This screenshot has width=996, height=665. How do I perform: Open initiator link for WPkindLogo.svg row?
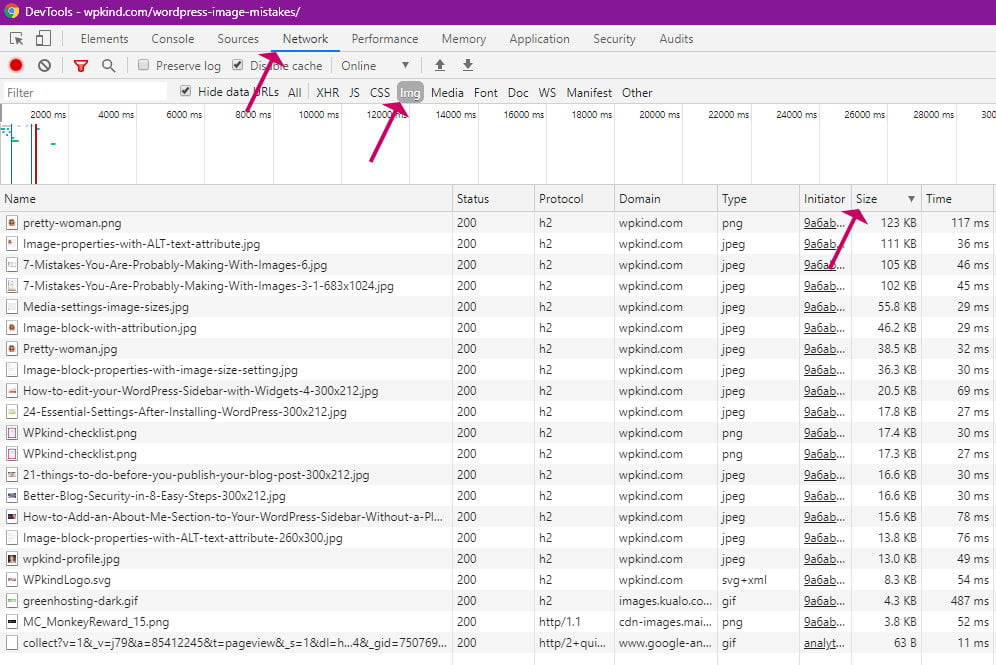coord(824,580)
